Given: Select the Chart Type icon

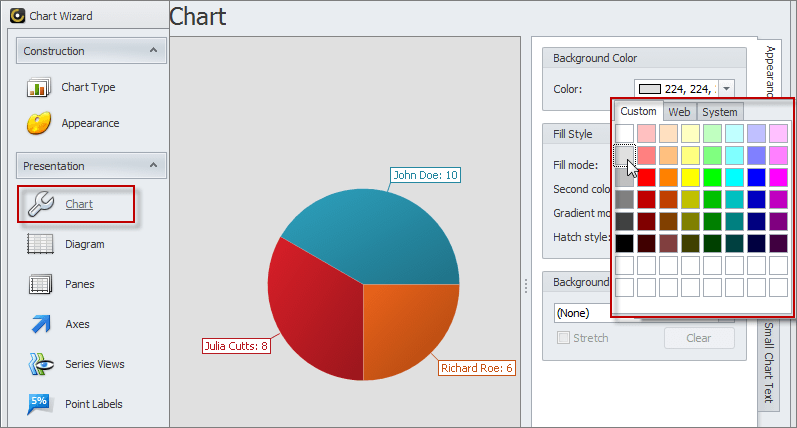Looking at the screenshot, I should [x=39, y=88].
